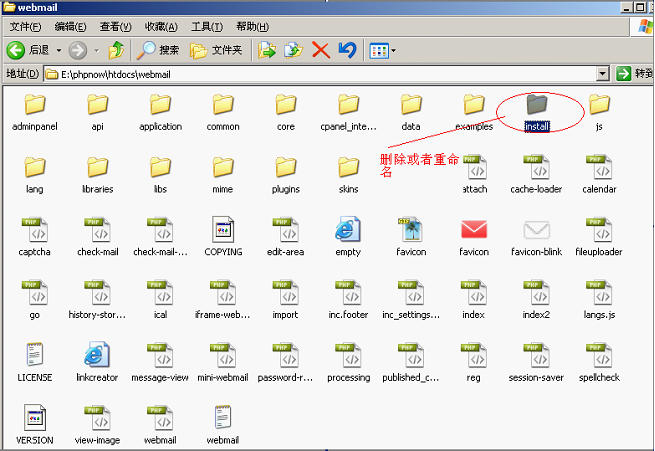Select the view-image PHP file
The image size is (655, 451).
coord(97,425)
